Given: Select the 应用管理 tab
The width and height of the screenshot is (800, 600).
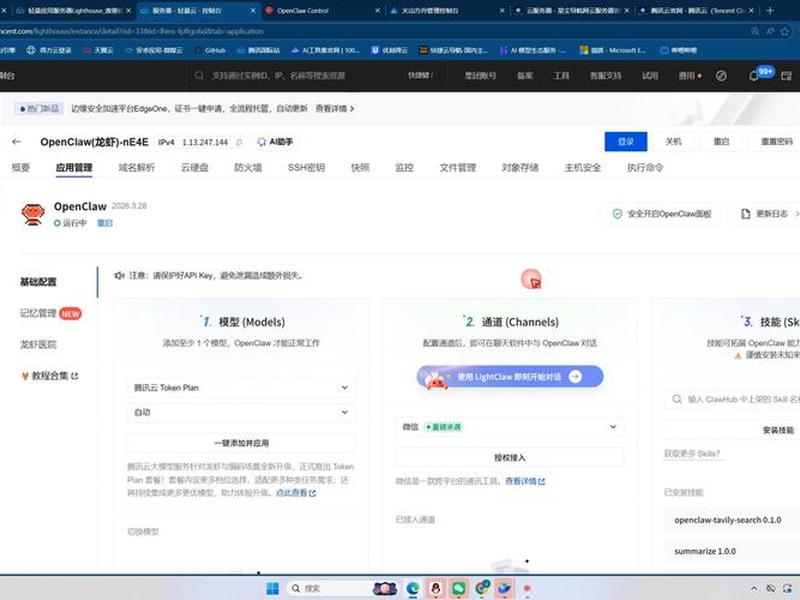Looking at the screenshot, I should click(x=74, y=167).
